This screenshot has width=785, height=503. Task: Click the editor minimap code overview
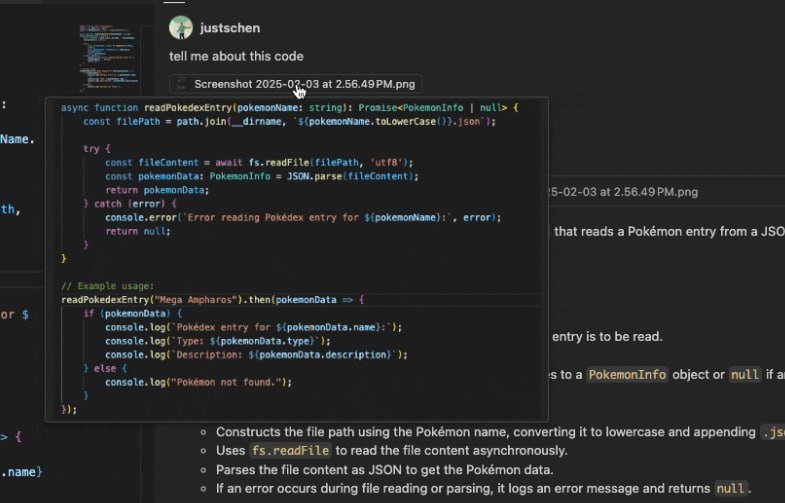click(x=108, y=57)
